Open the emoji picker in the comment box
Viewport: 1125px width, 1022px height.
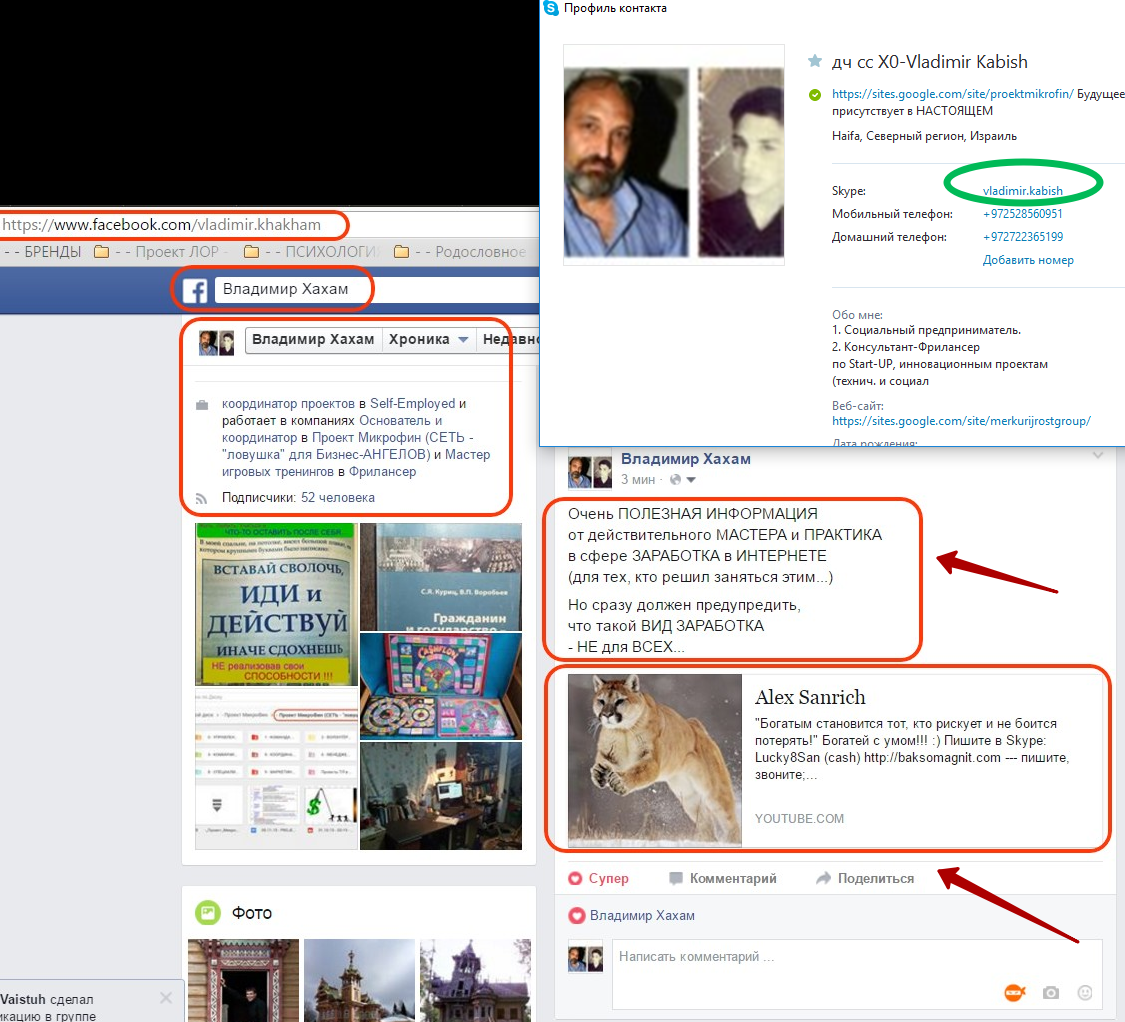coord(1085,993)
